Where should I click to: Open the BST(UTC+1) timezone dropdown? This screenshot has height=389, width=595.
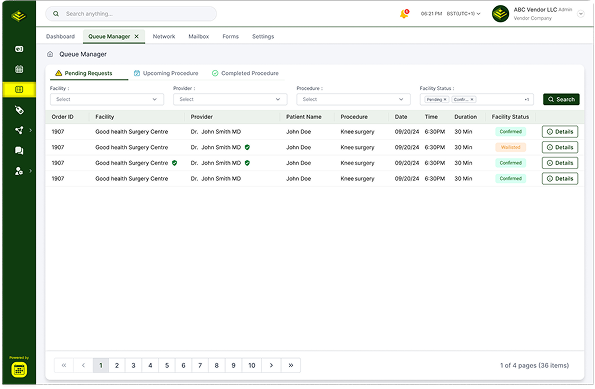click(463, 14)
